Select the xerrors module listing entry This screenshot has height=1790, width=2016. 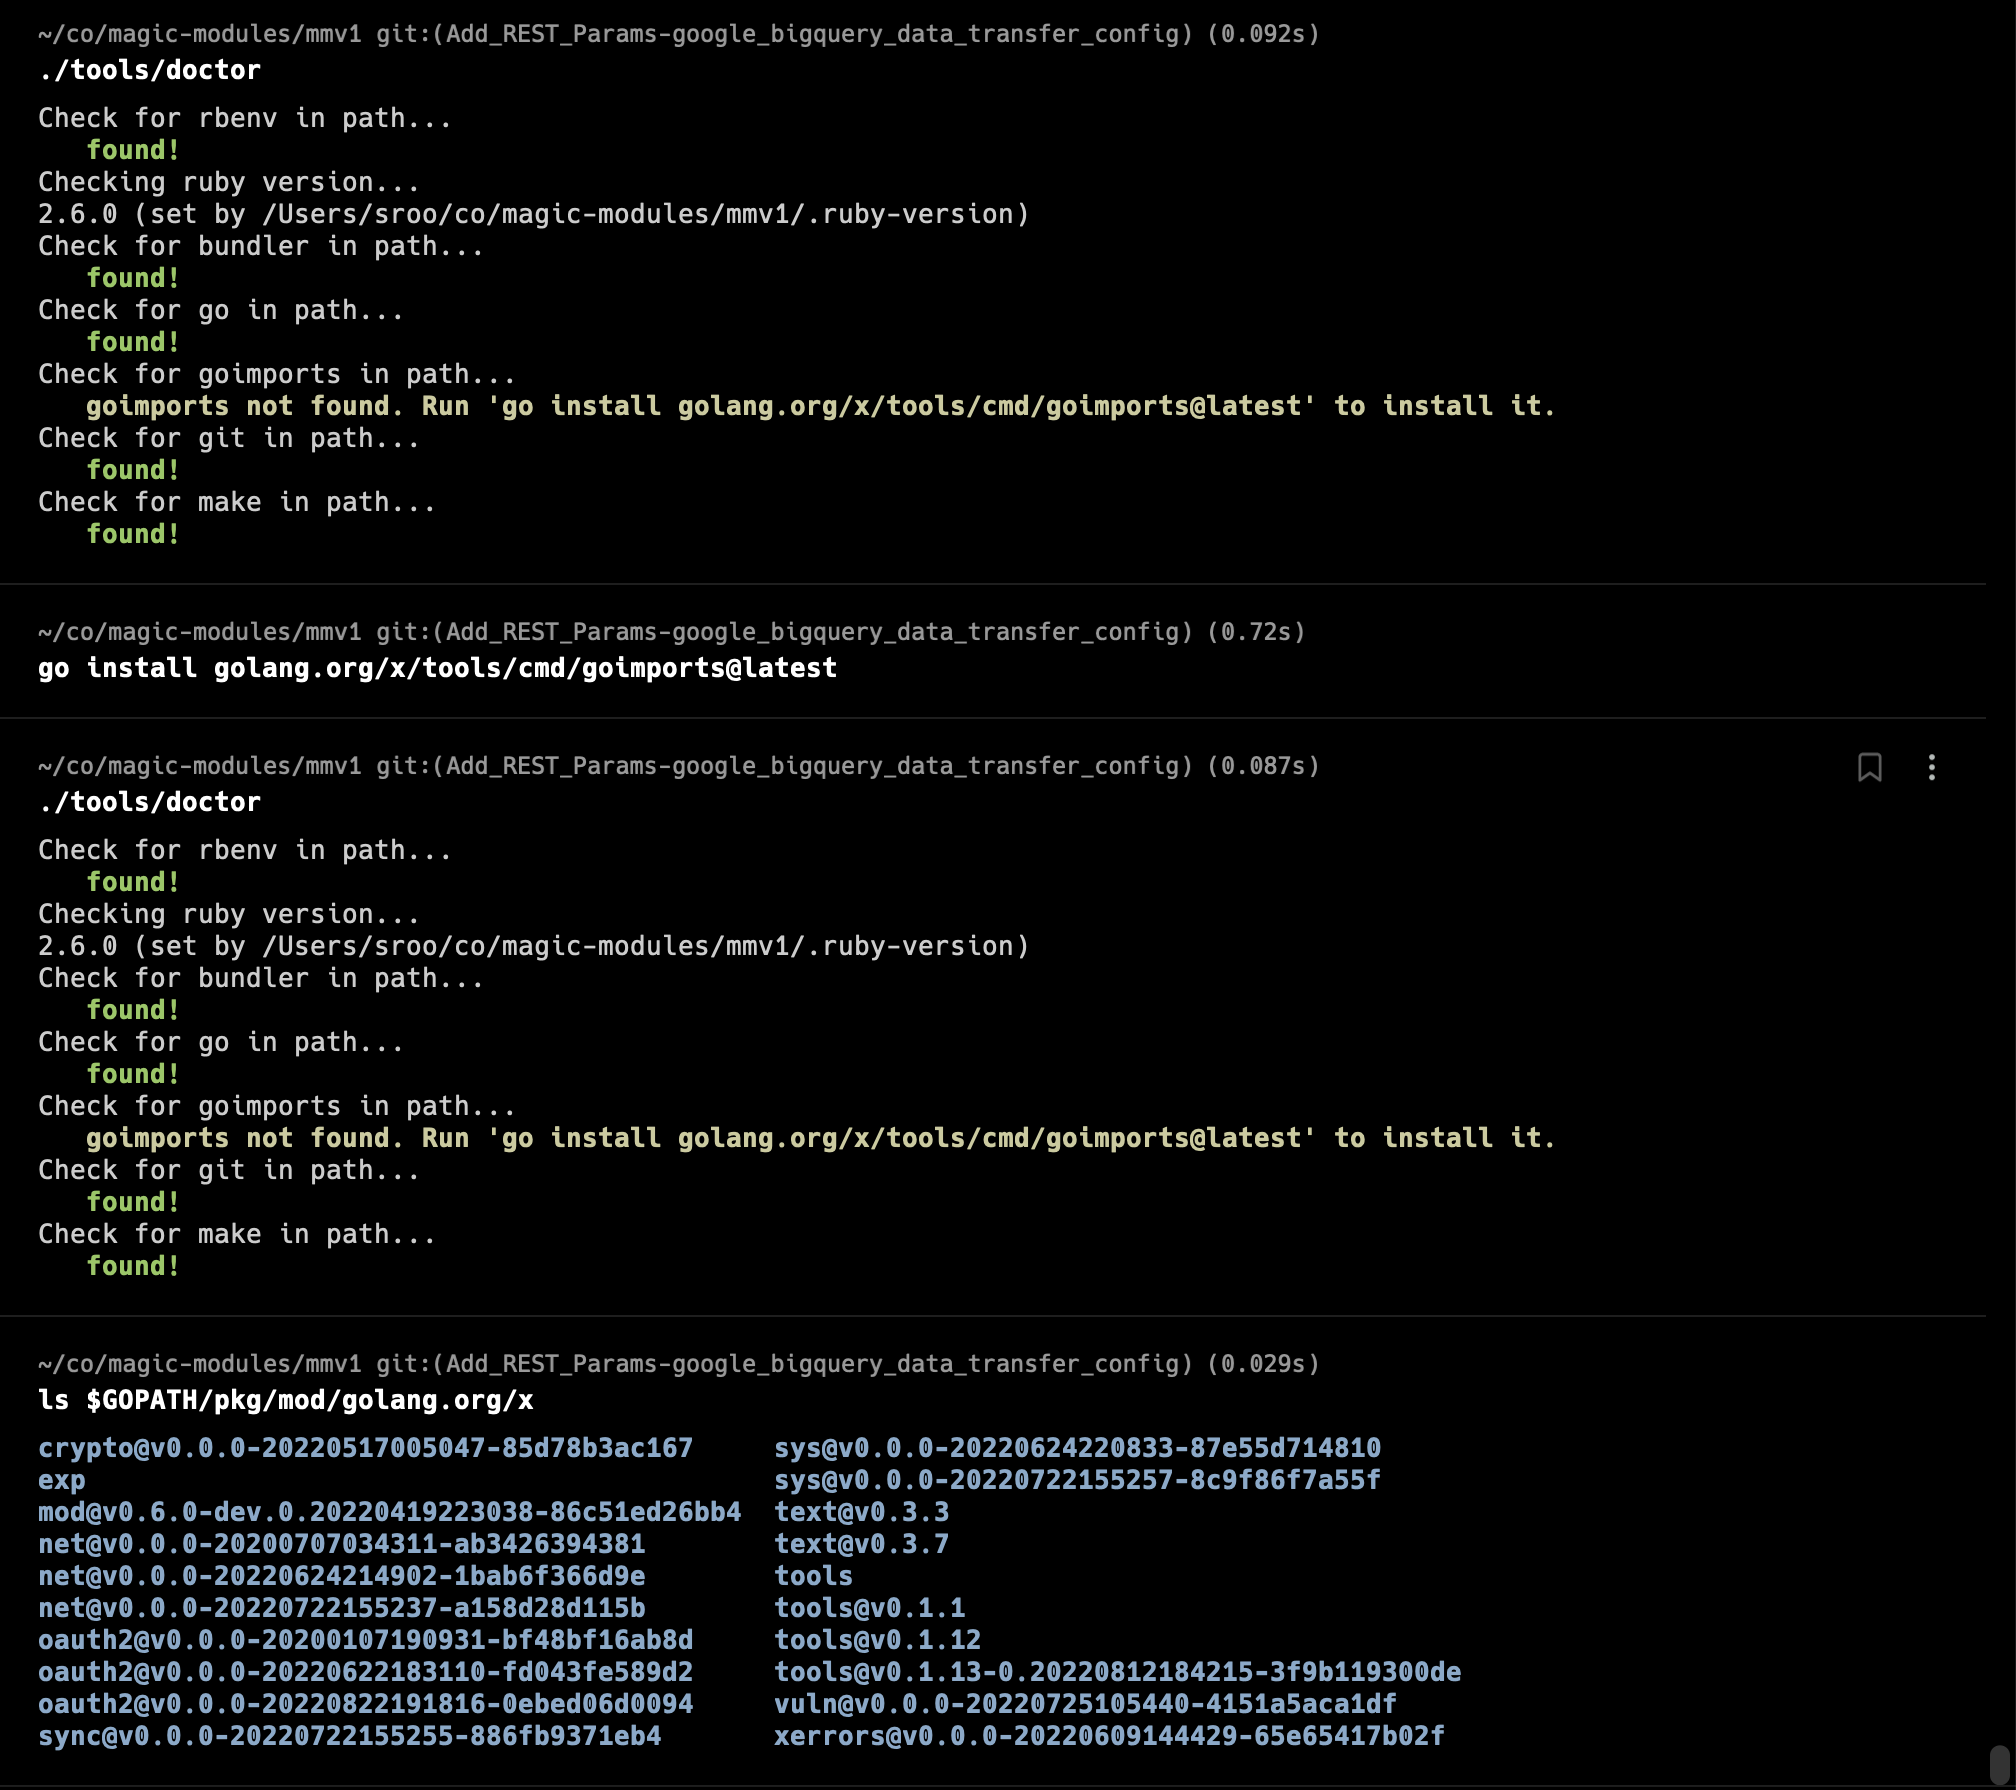point(1108,1737)
